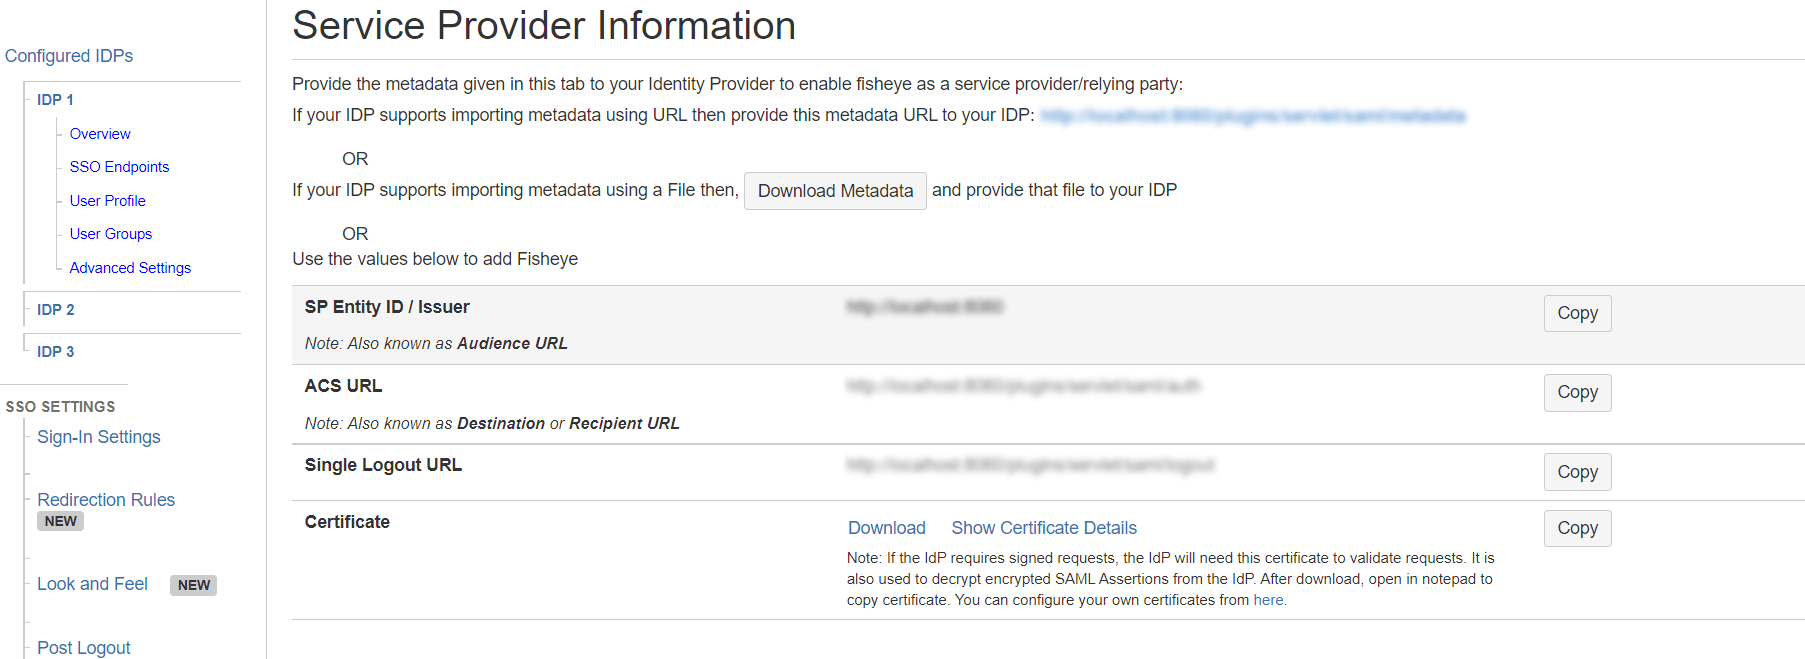Image resolution: width=1805 pixels, height=659 pixels.
Task: Open the blurred metadata URL link
Action: pos(1252,116)
